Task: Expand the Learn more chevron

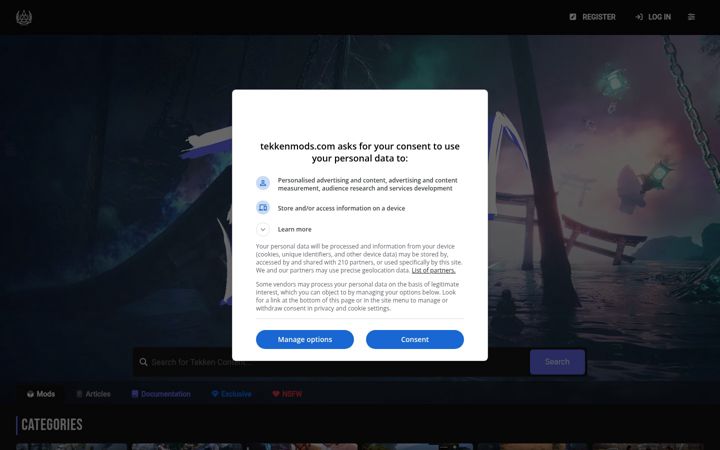Action: pyautogui.click(x=263, y=229)
